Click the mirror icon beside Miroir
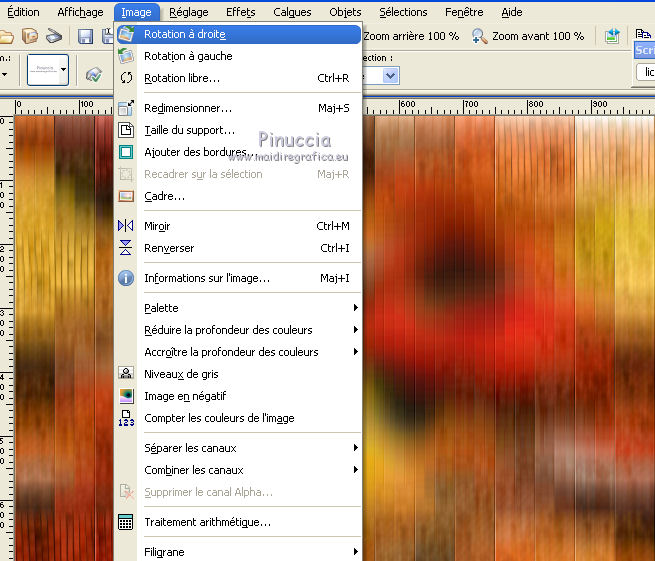The width and height of the screenshot is (655, 561). pyautogui.click(x=126, y=226)
